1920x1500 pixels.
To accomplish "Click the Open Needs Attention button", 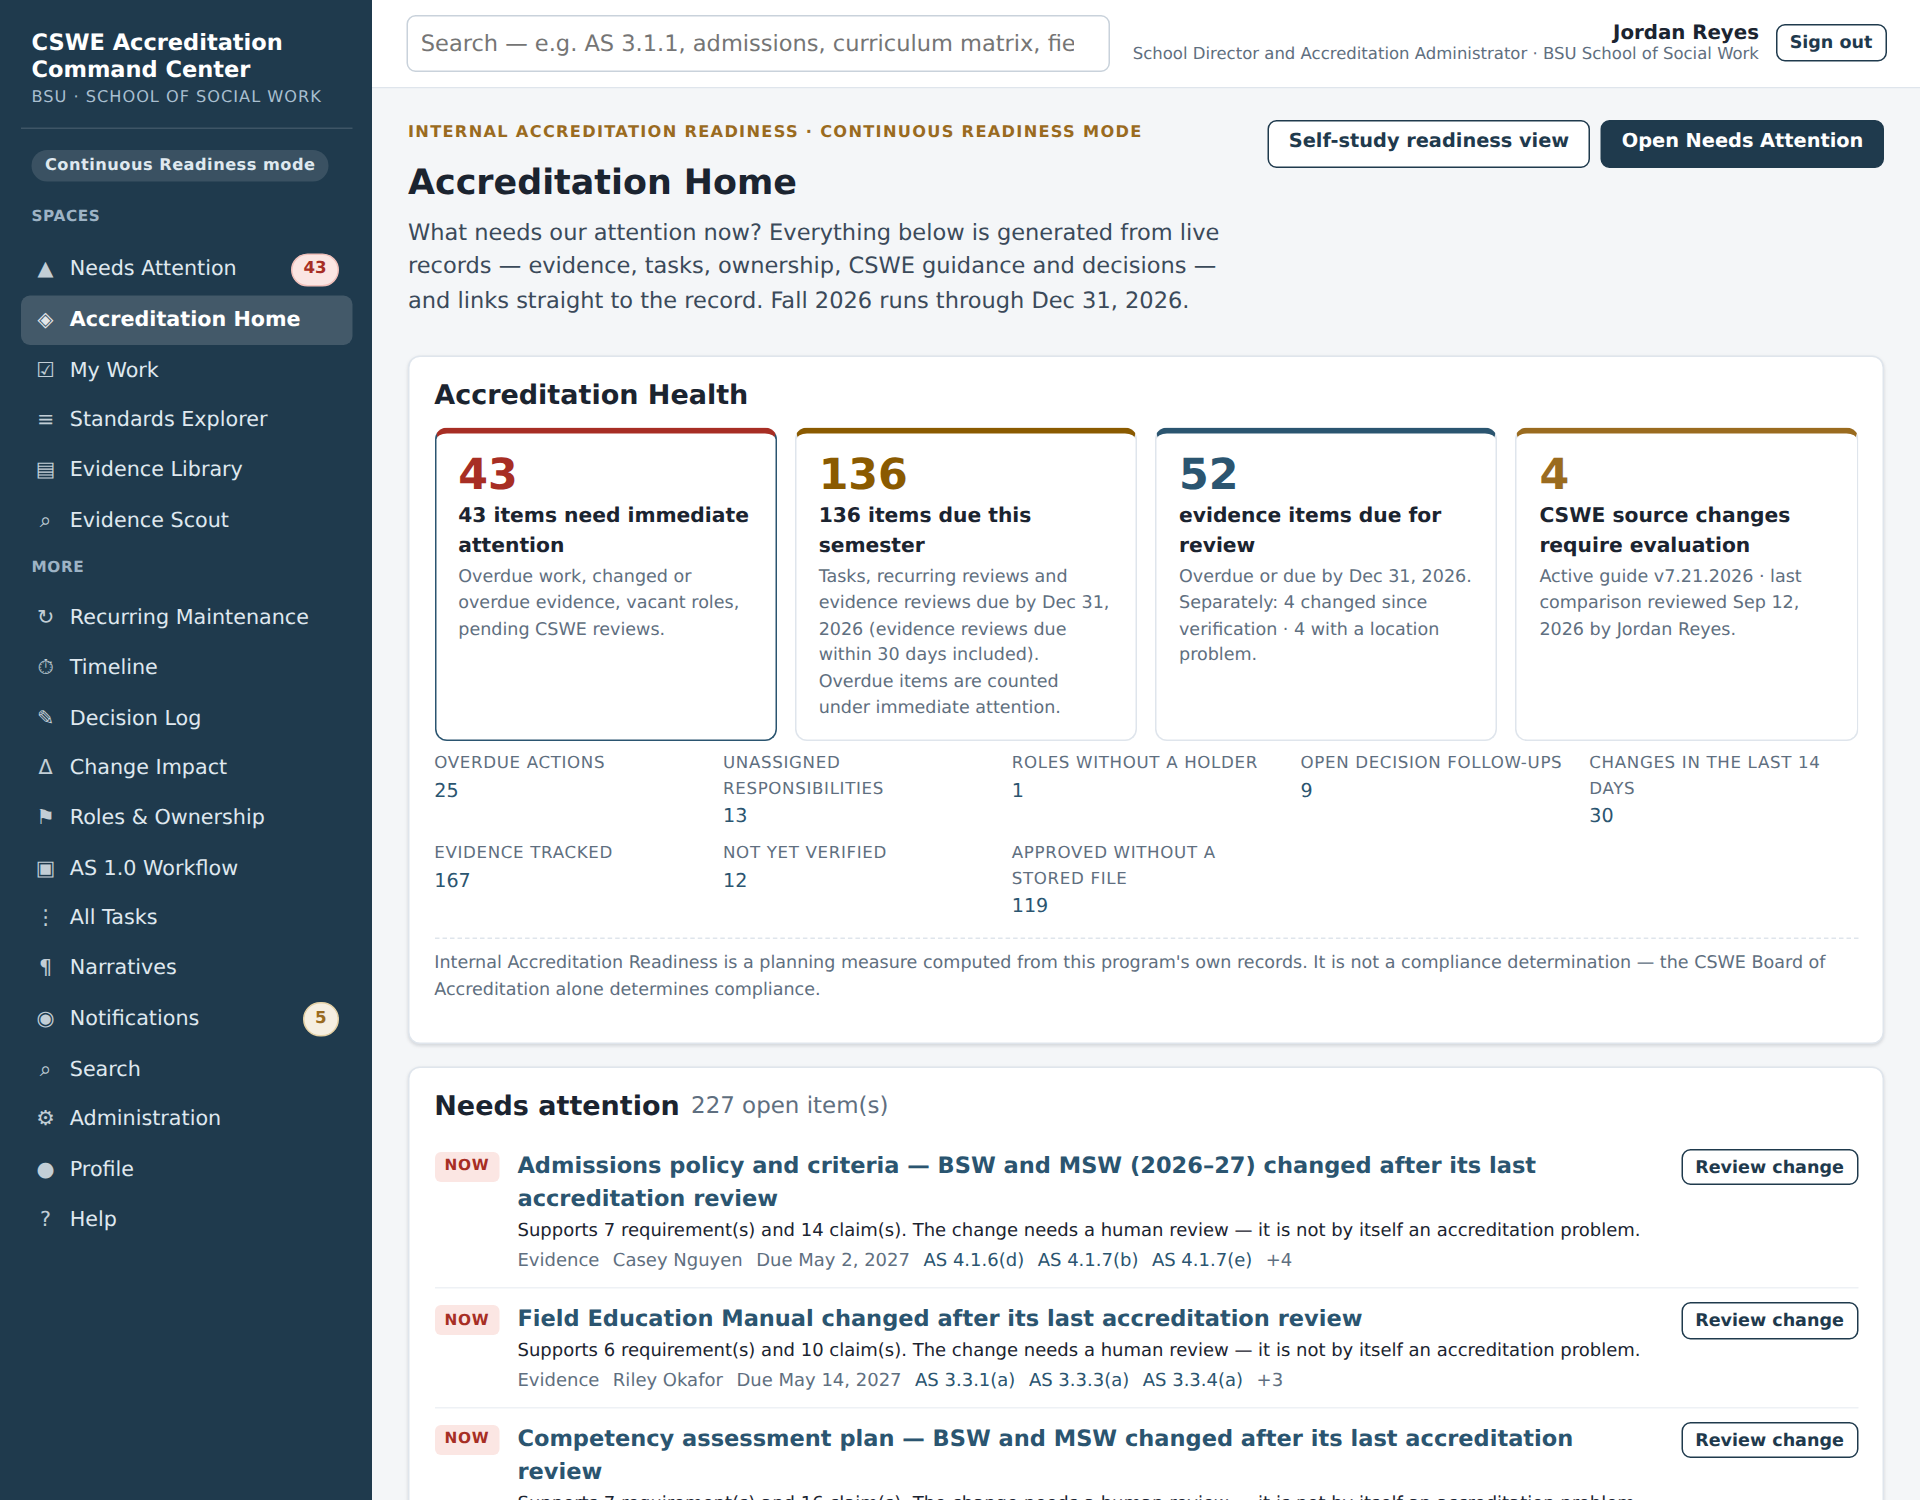I will 1741,143.
